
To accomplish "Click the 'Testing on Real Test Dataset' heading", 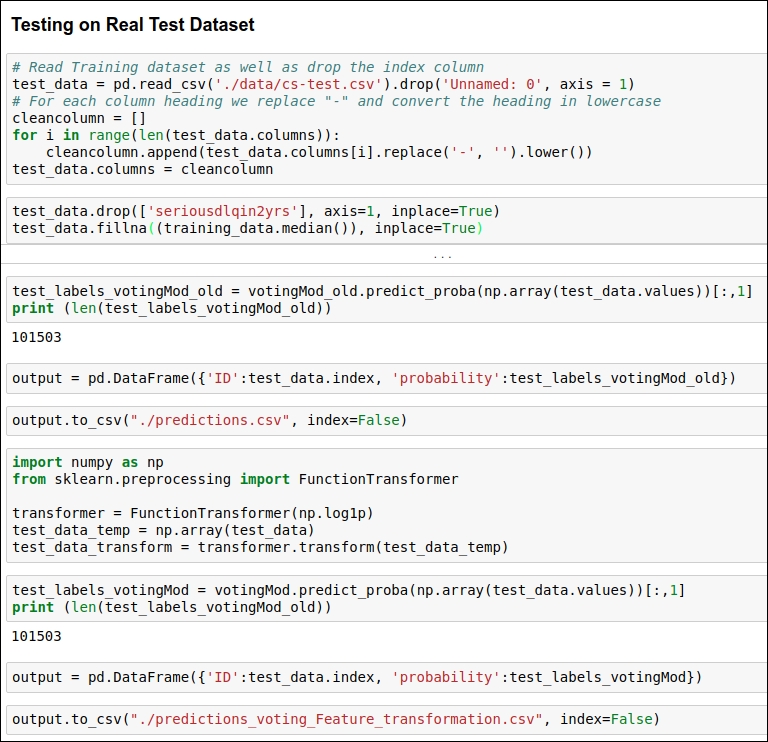I will (133, 24).
